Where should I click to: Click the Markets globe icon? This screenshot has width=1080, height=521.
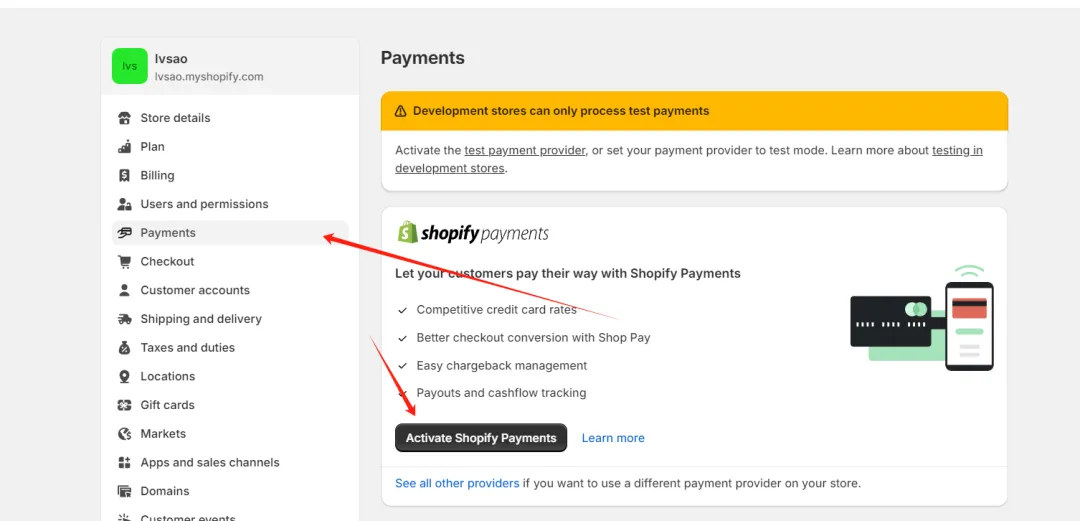pyautogui.click(x=124, y=434)
